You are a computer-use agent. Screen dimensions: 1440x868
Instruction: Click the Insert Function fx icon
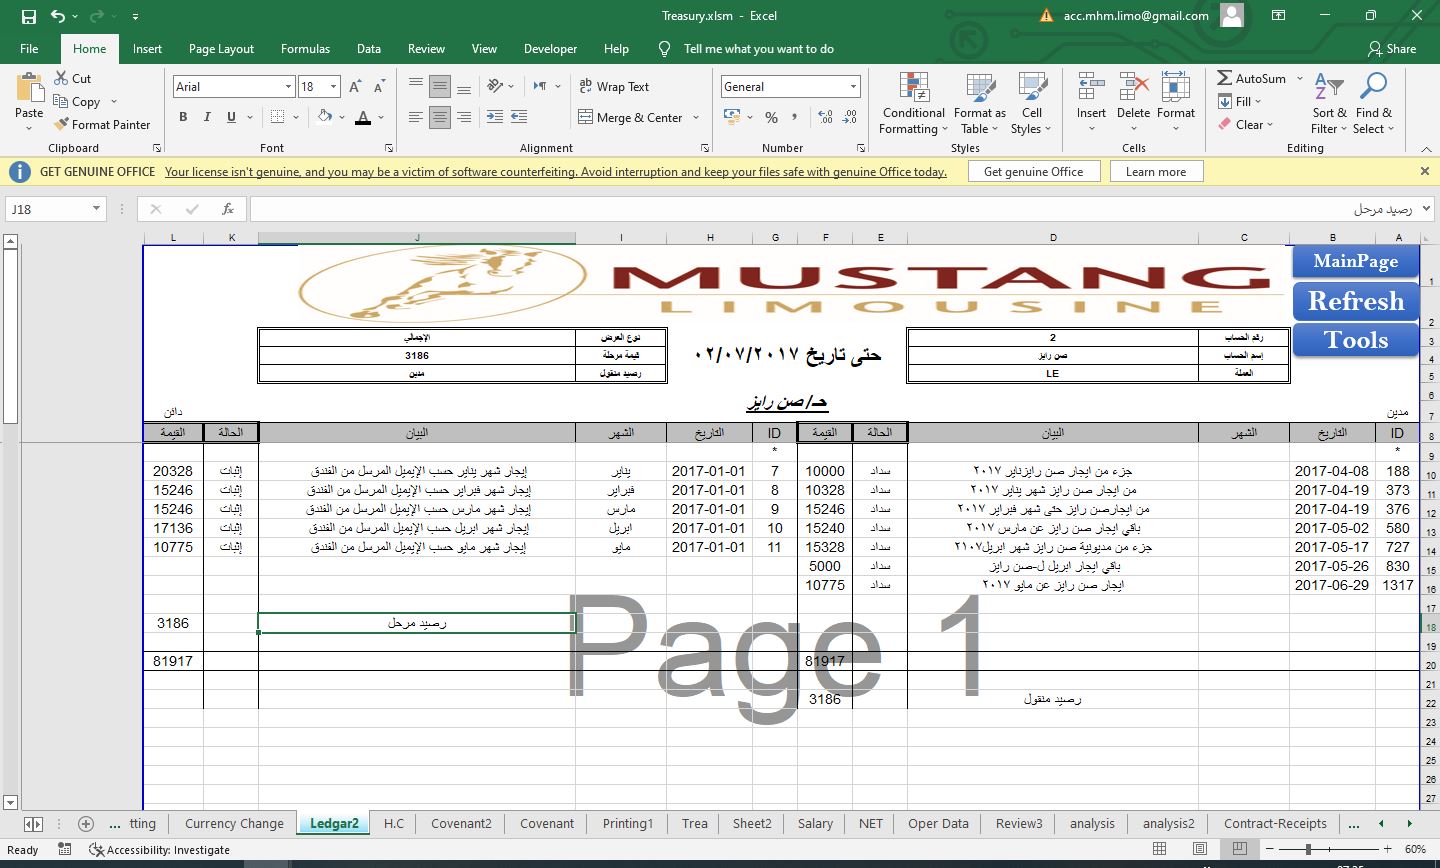pyautogui.click(x=228, y=209)
